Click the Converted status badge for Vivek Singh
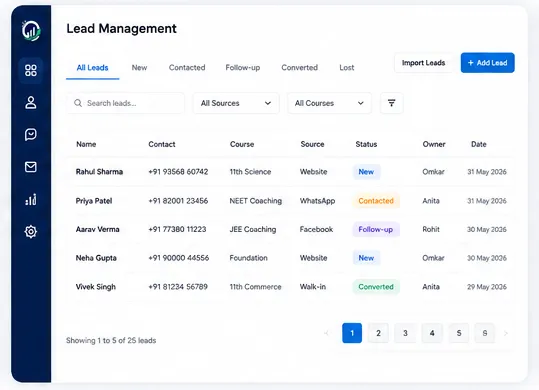Screen dimensions: 539x390 coord(376,287)
